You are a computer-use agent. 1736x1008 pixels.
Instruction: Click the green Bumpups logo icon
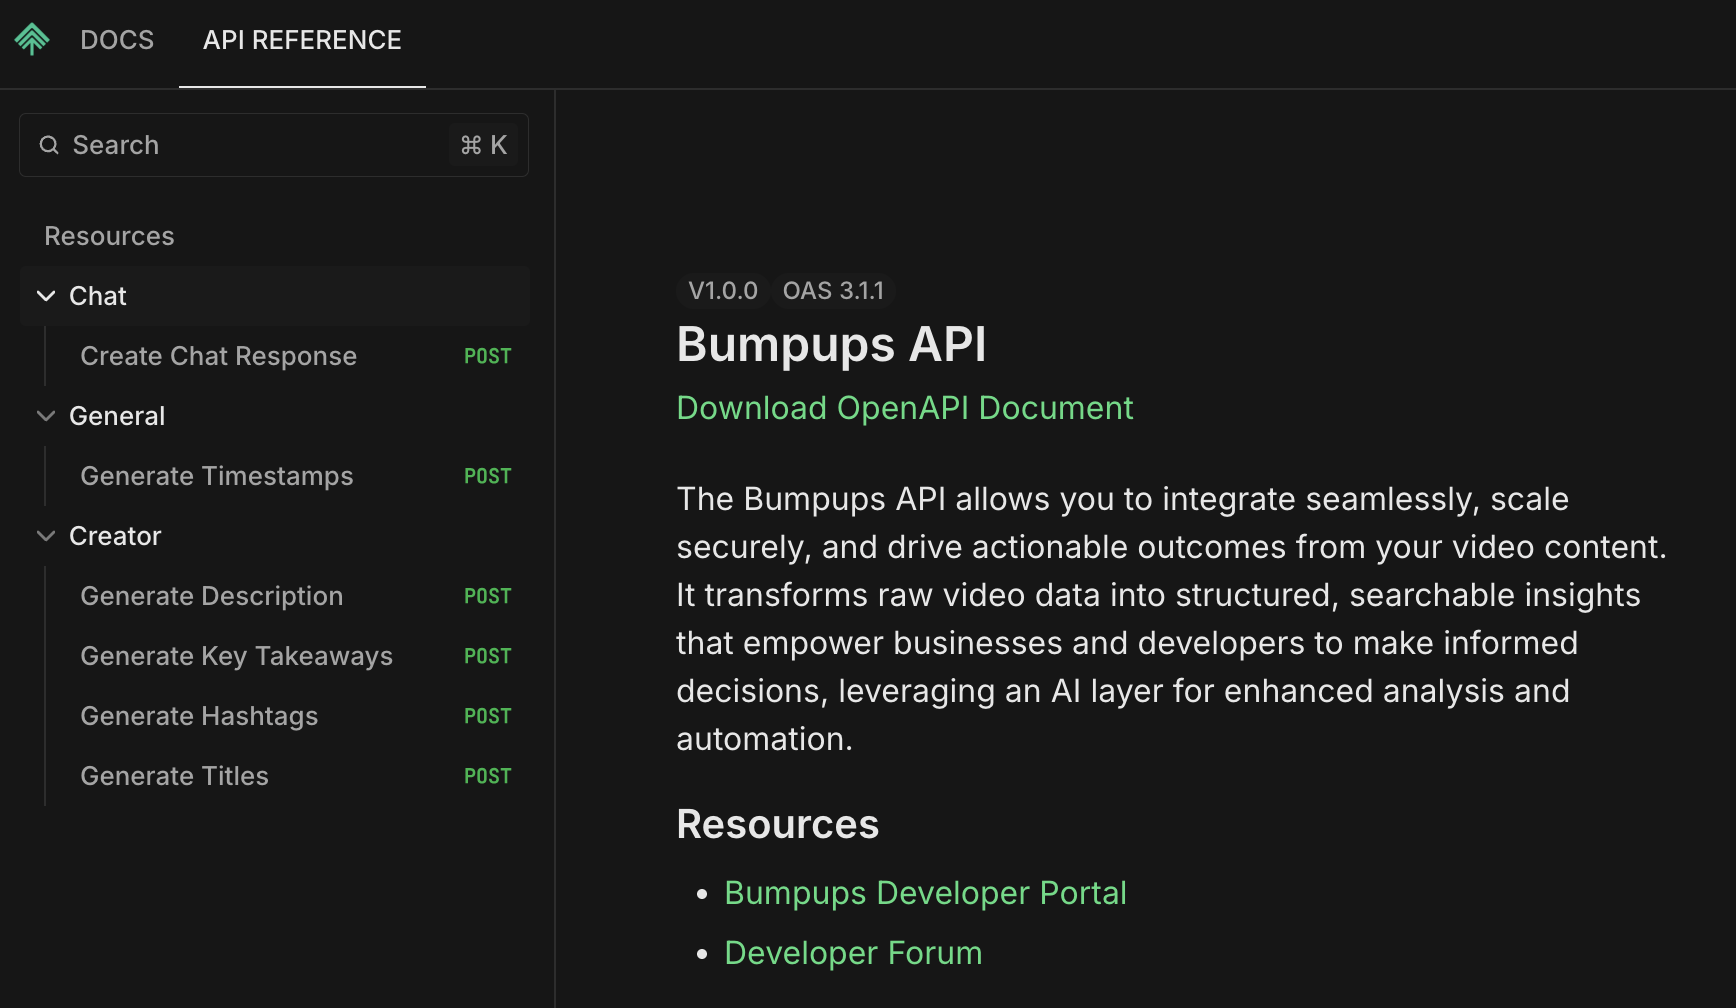click(x=32, y=39)
